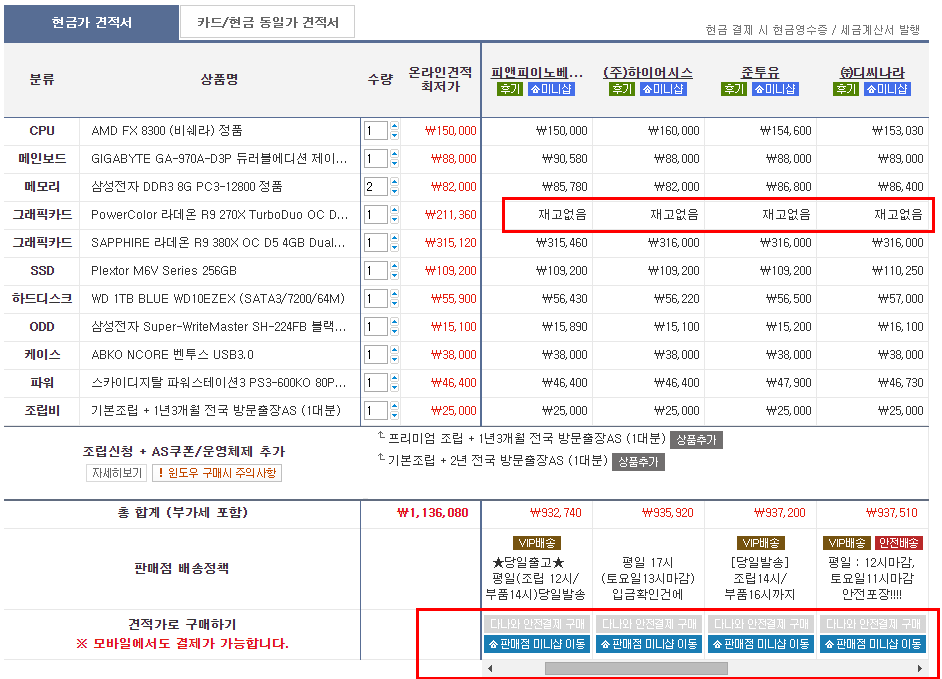Viewport: 942px width, 679px height.
Task: Click quantity field for AMD FX 8300 CPU
Action: pyautogui.click(x=375, y=130)
